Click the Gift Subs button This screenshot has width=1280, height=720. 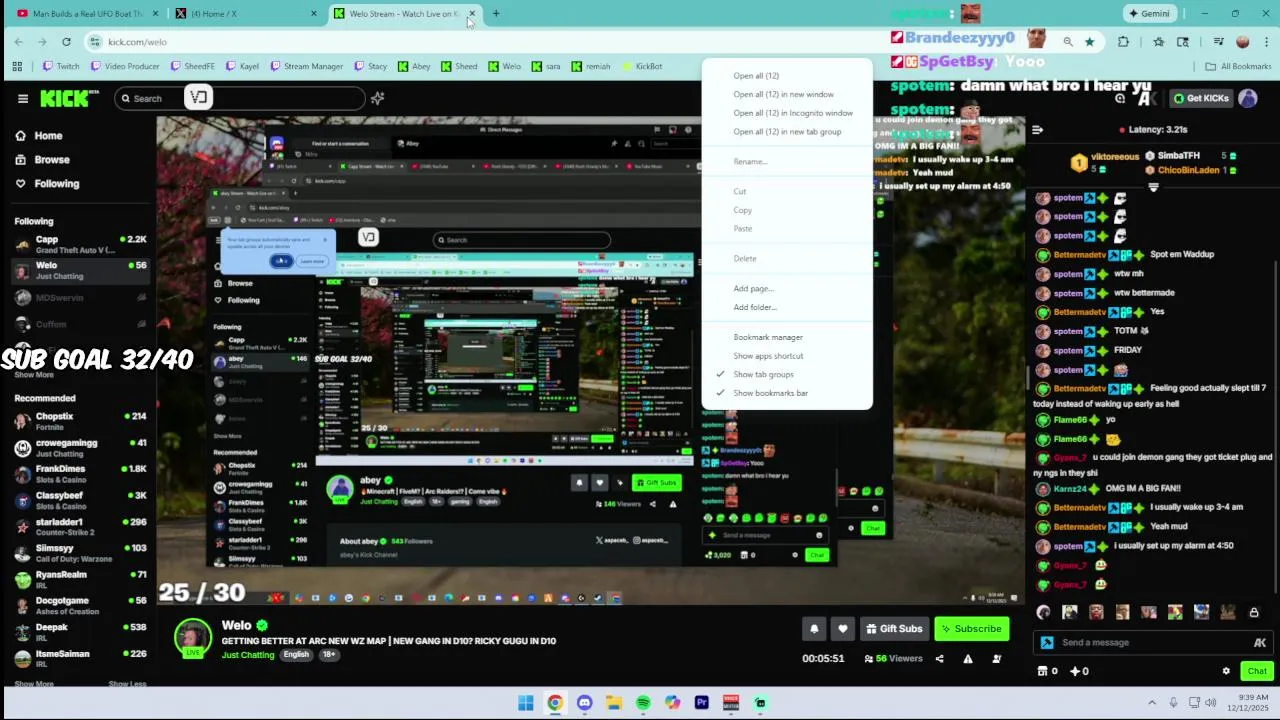[894, 629]
